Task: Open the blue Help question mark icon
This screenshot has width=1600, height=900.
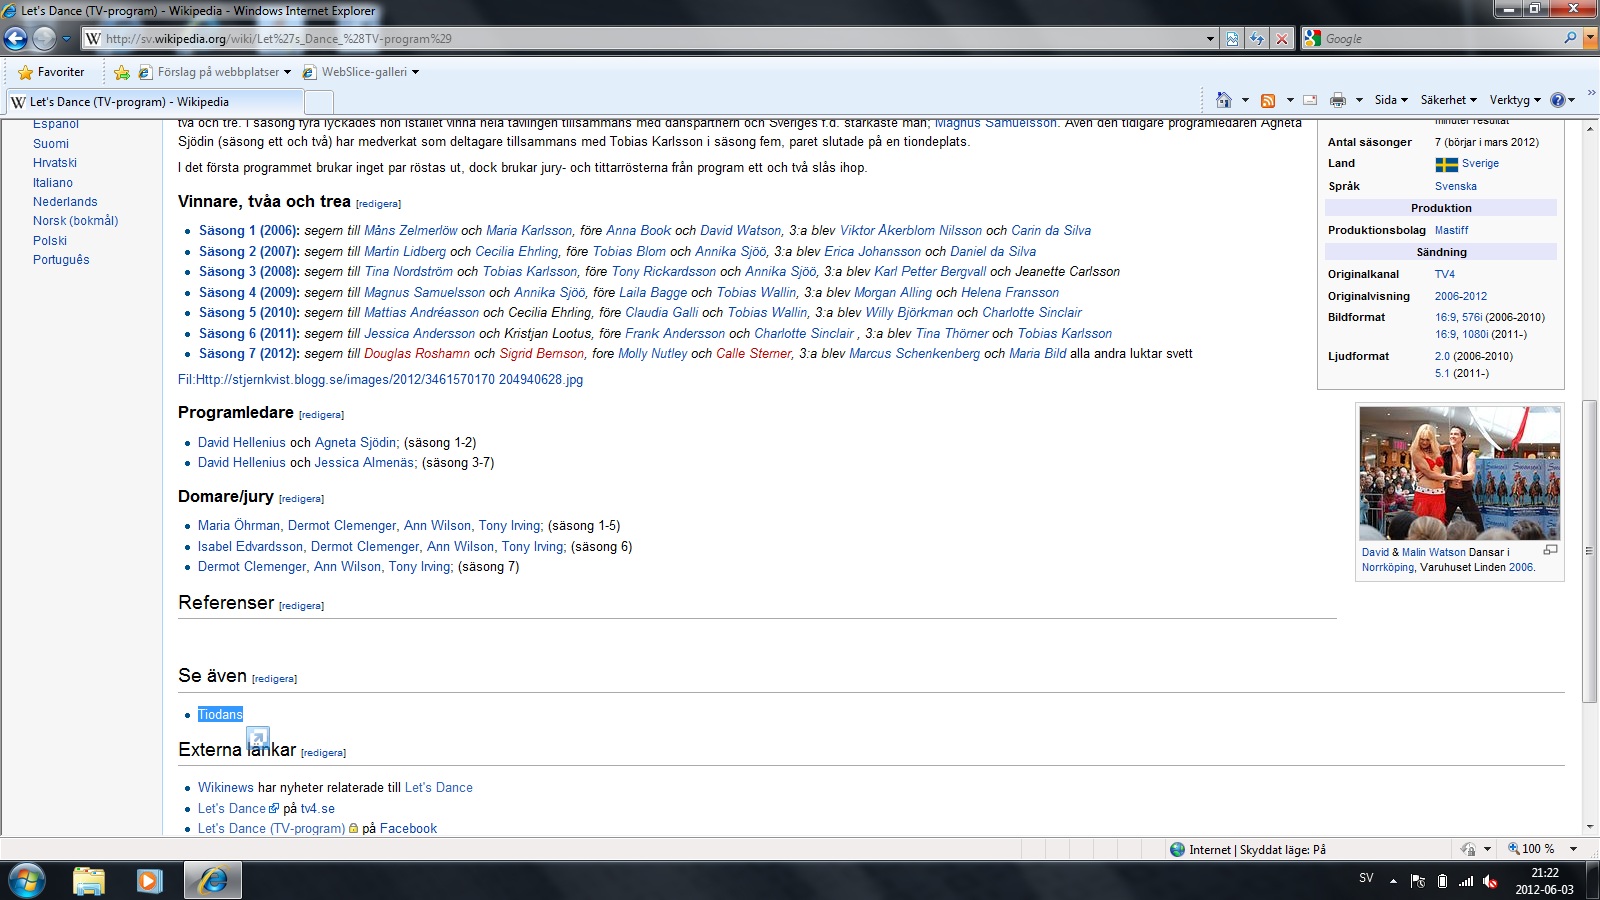Action: pyautogui.click(x=1557, y=100)
